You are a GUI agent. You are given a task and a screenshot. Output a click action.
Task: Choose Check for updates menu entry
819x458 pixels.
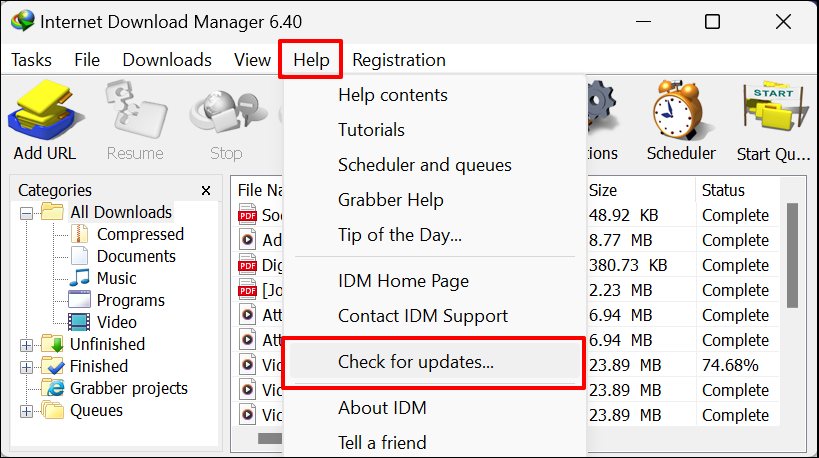[x=416, y=362]
